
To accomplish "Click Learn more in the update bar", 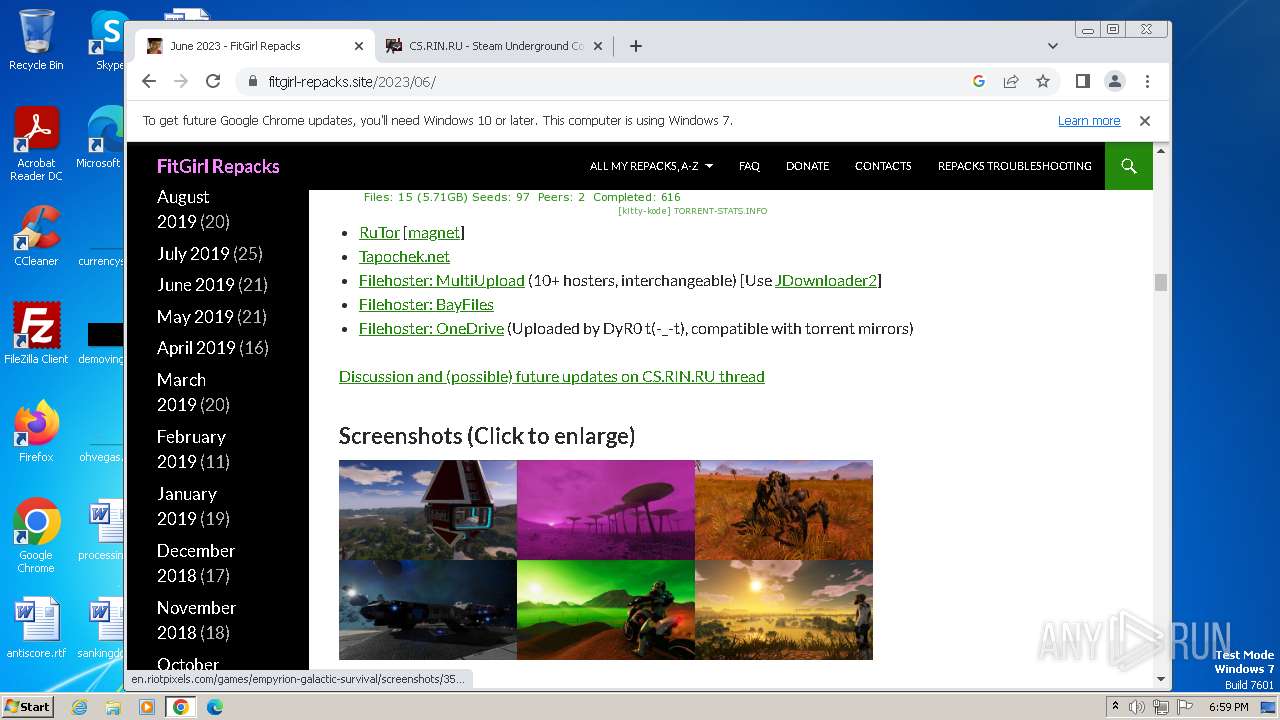I will [1089, 121].
